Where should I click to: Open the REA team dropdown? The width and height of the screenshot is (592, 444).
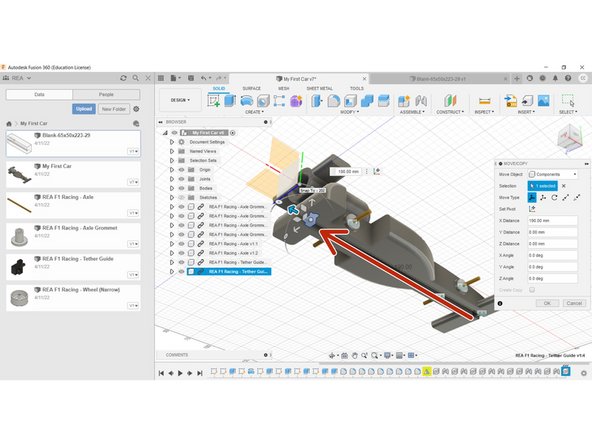tap(17, 78)
